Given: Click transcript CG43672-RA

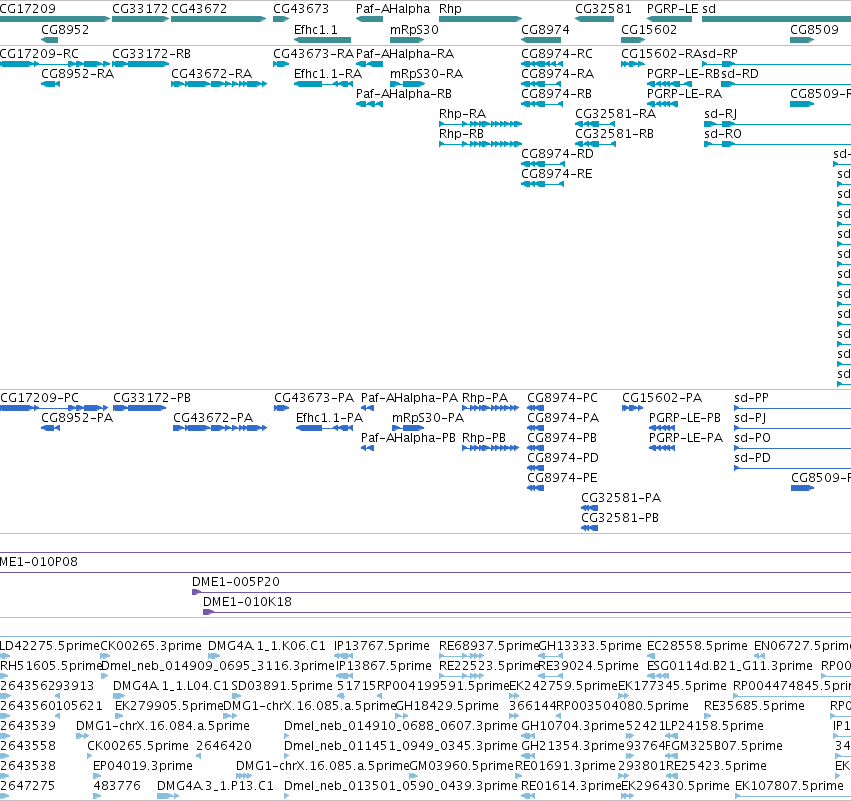Looking at the screenshot, I should point(212,74).
